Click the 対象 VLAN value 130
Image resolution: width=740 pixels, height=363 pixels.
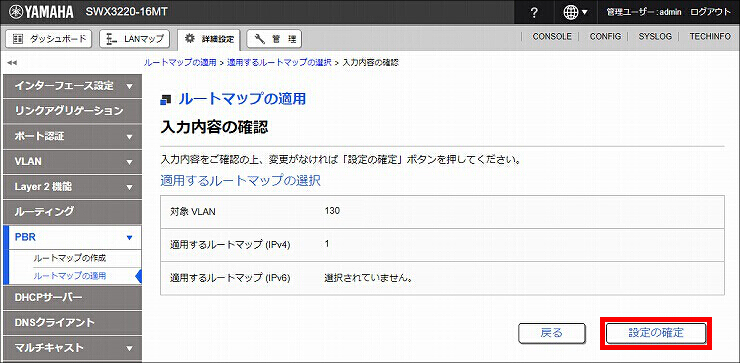(x=332, y=211)
